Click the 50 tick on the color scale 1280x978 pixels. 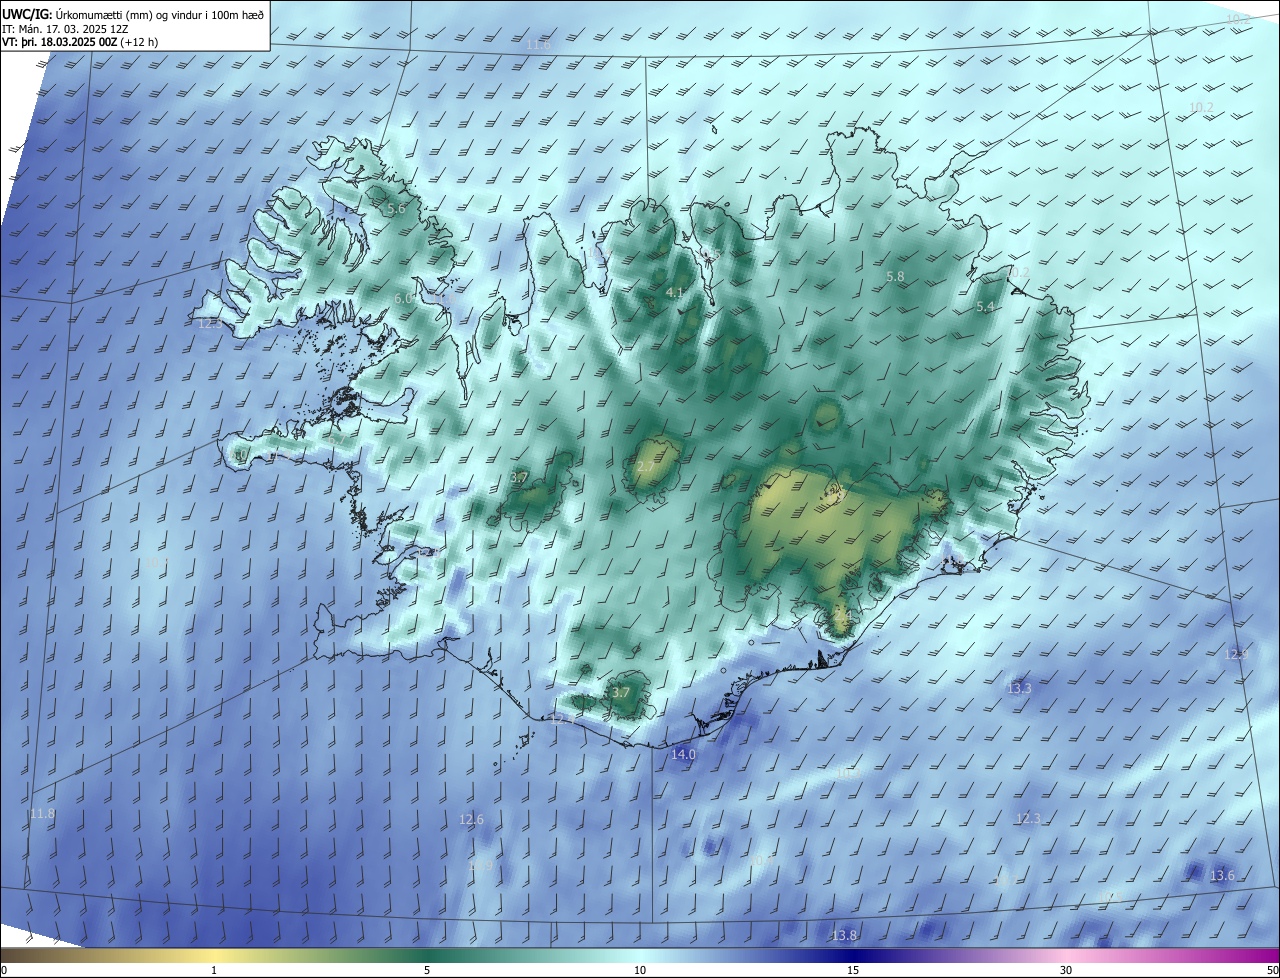(1272, 970)
